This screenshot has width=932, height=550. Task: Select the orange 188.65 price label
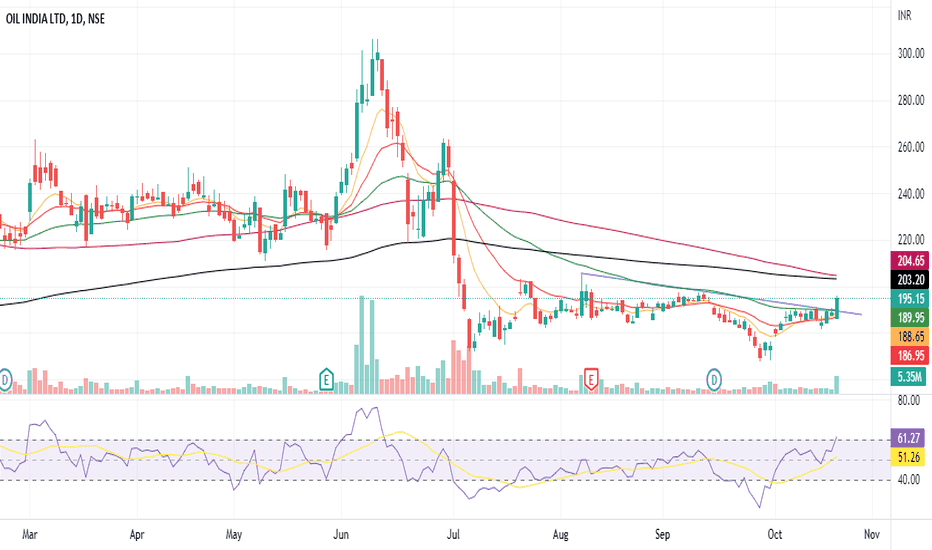[x=910, y=337]
